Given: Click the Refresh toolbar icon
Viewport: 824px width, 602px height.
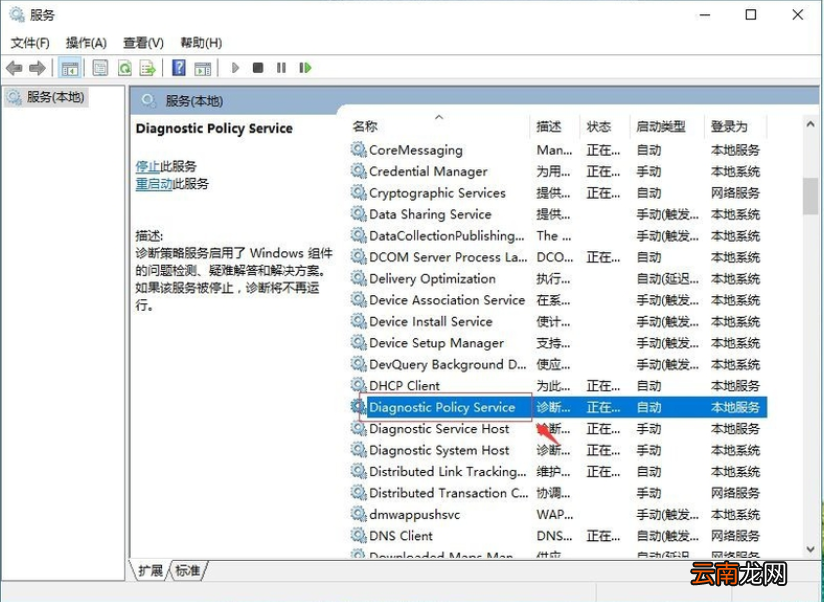Looking at the screenshot, I should click(x=125, y=68).
